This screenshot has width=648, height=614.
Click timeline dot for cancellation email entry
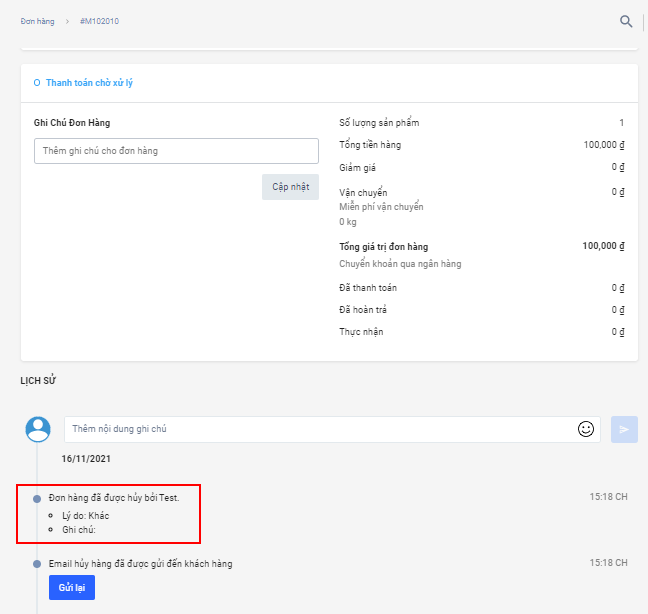tap(37, 564)
